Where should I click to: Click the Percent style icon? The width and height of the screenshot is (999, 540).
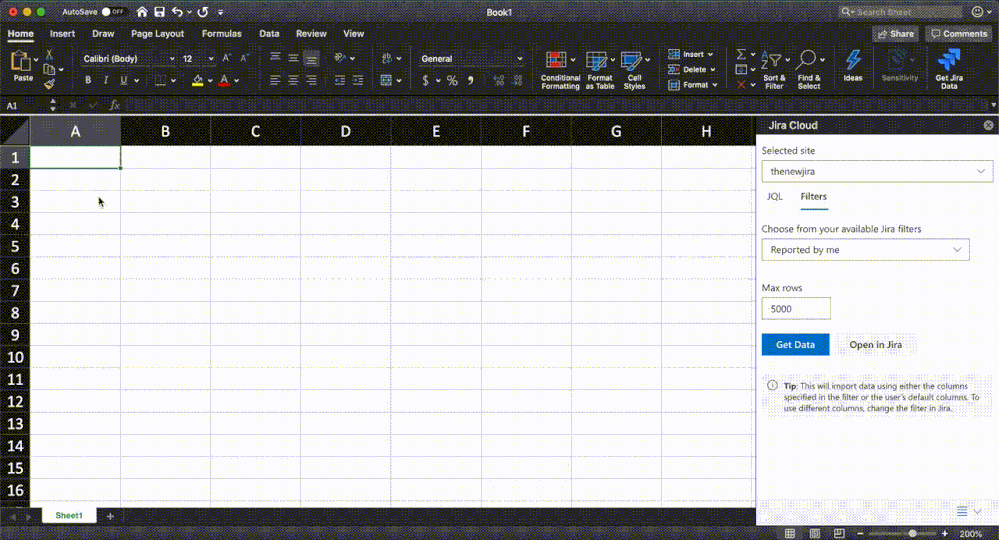pyautogui.click(x=452, y=80)
